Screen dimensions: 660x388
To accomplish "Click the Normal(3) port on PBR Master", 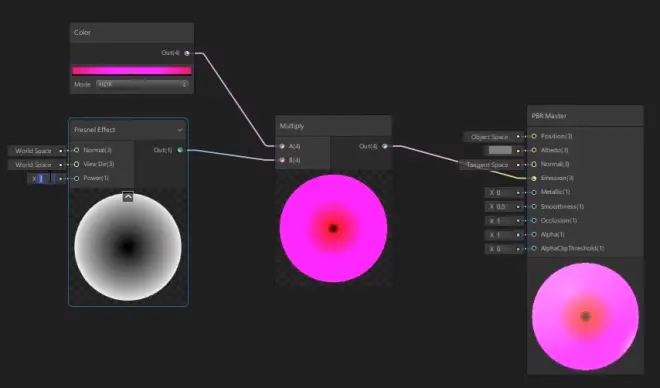I will (534, 164).
